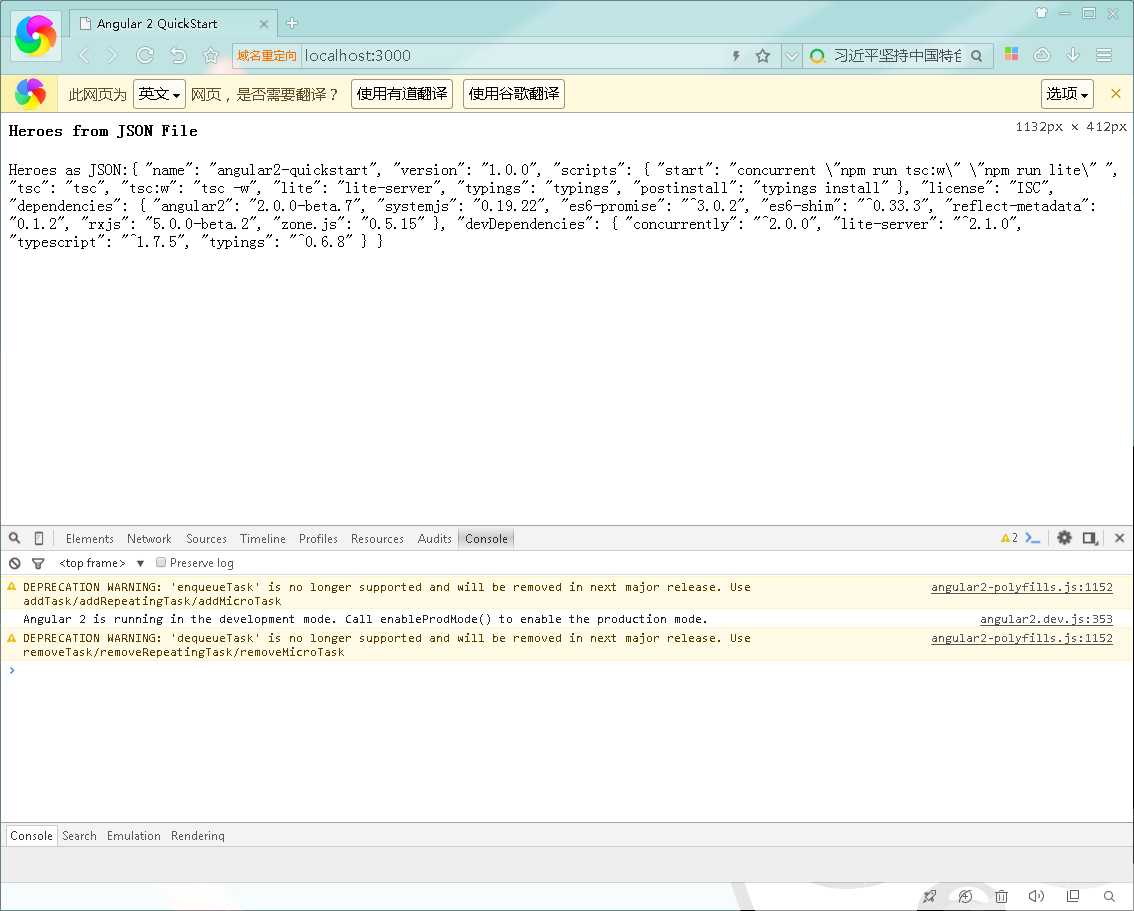Viewport: 1134px width, 911px height.
Task: Click the 域名重定向 badge
Action: pyautogui.click(x=266, y=56)
